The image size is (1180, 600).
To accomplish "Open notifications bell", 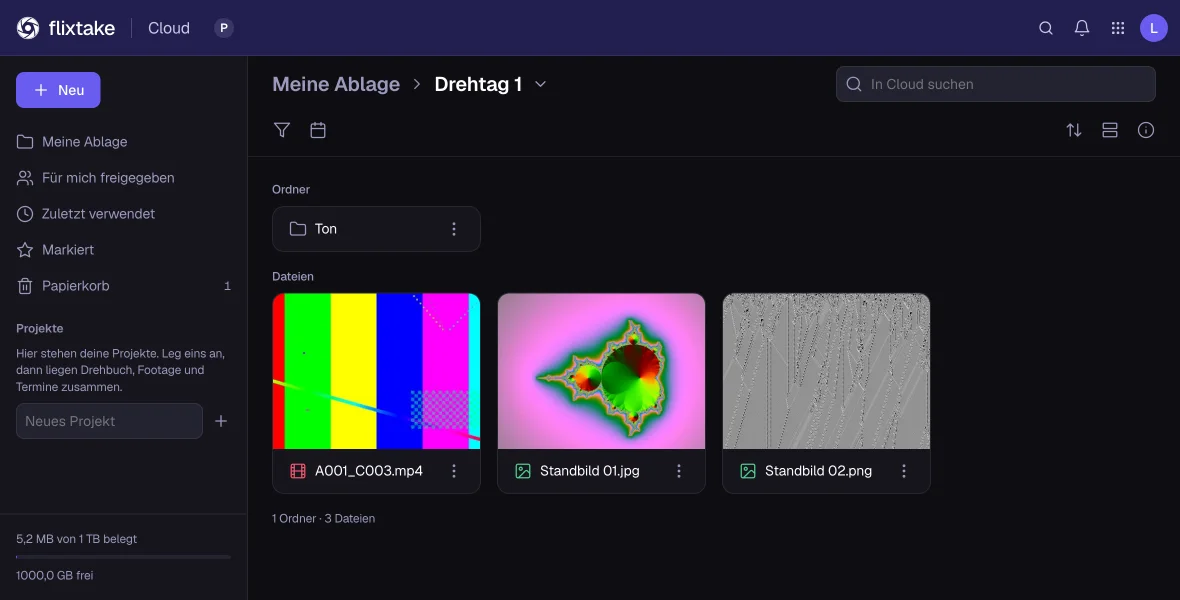I will tap(1081, 28).
